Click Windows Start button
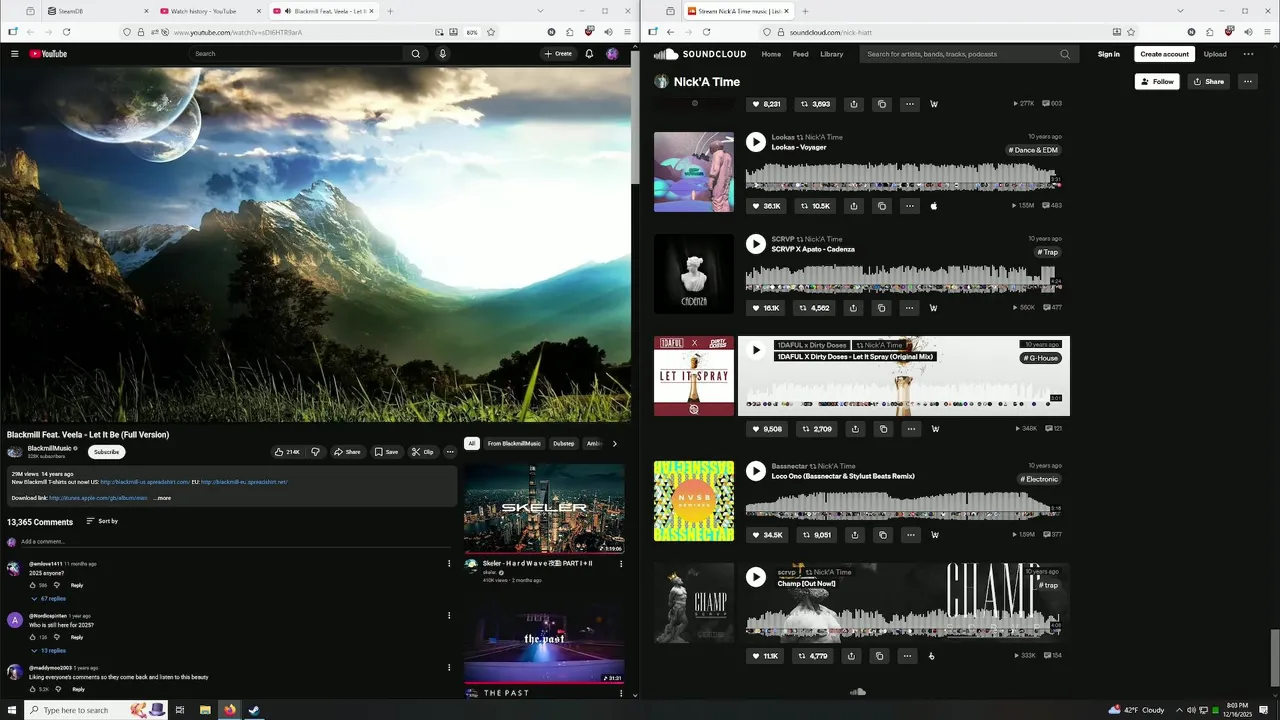Image resolution: width=1280 pixels, height=720 pixels. (11, 710)
